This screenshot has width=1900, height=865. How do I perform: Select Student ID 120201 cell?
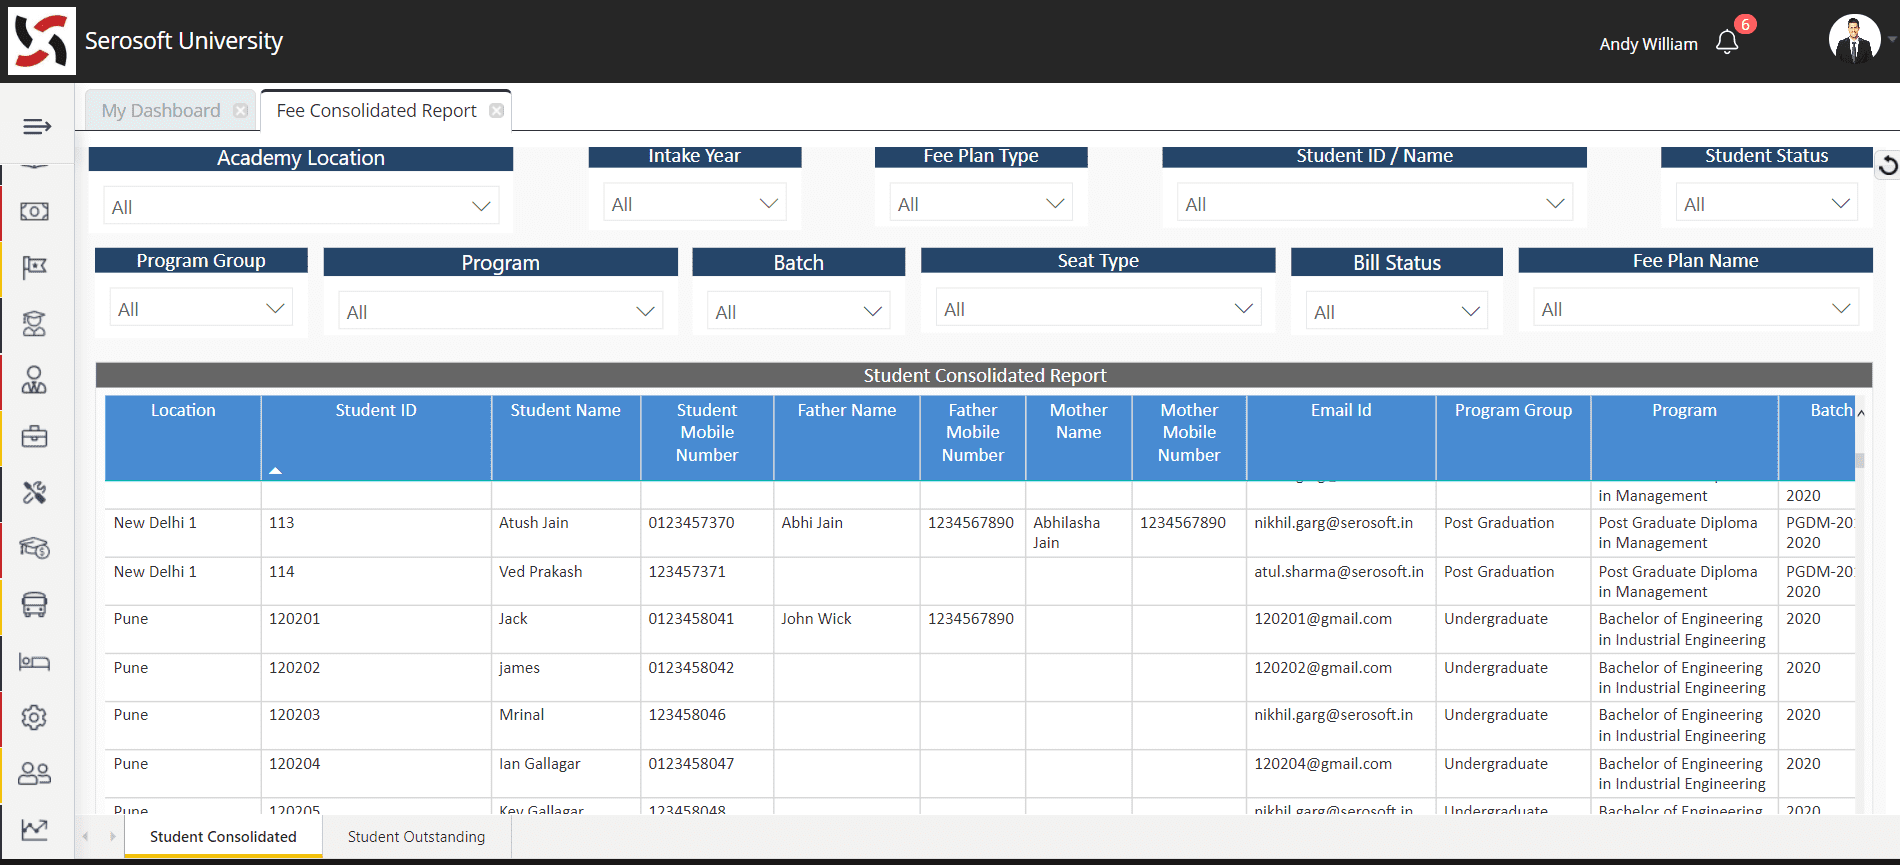376,629
